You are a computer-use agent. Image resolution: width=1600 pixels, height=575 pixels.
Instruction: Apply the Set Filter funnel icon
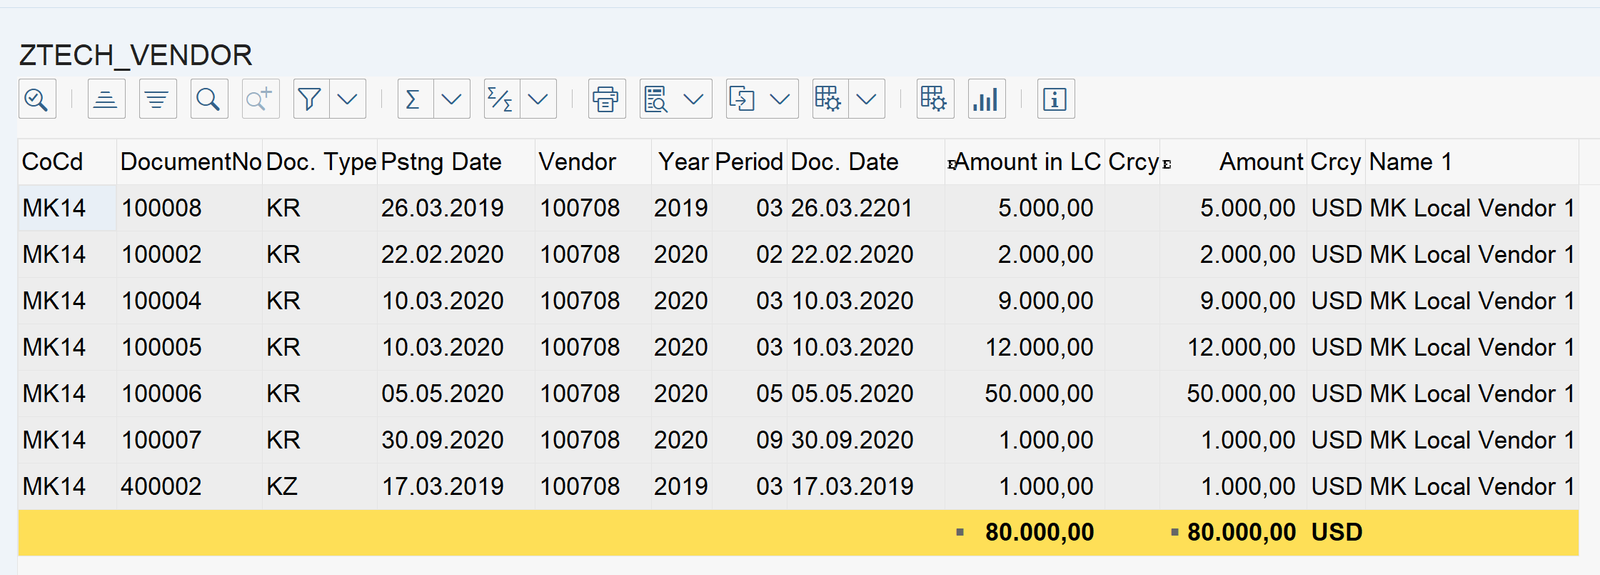coord(310,99)
